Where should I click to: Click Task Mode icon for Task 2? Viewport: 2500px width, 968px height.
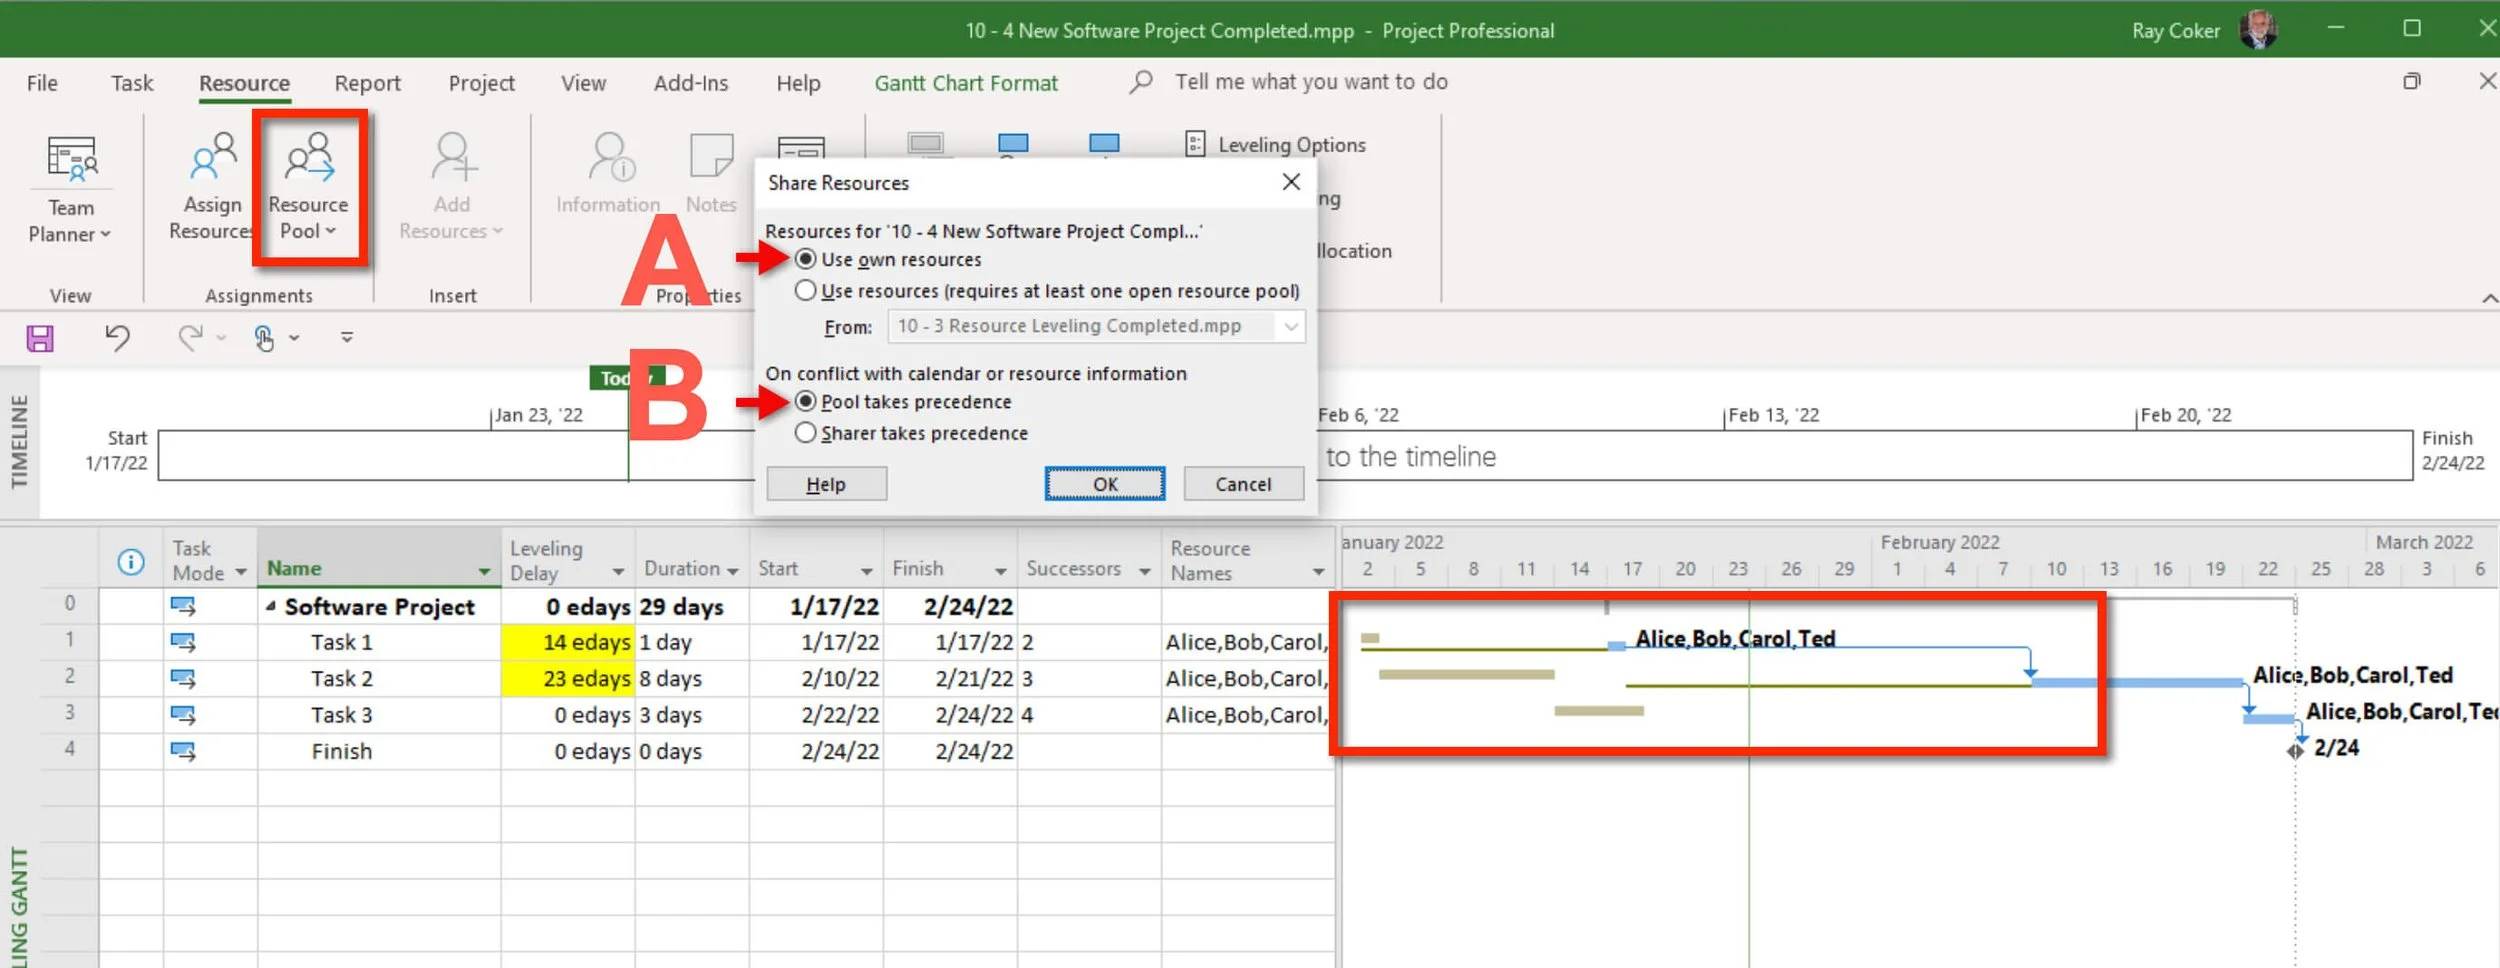pyautogui.click(x=183, y=678)
